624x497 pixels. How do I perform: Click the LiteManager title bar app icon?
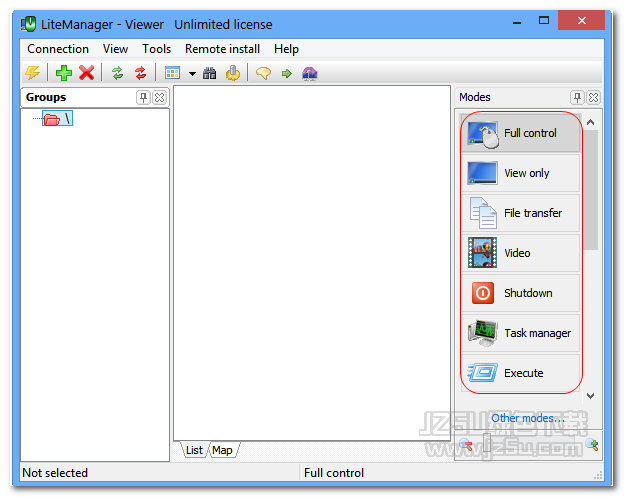tap(29, 24)
